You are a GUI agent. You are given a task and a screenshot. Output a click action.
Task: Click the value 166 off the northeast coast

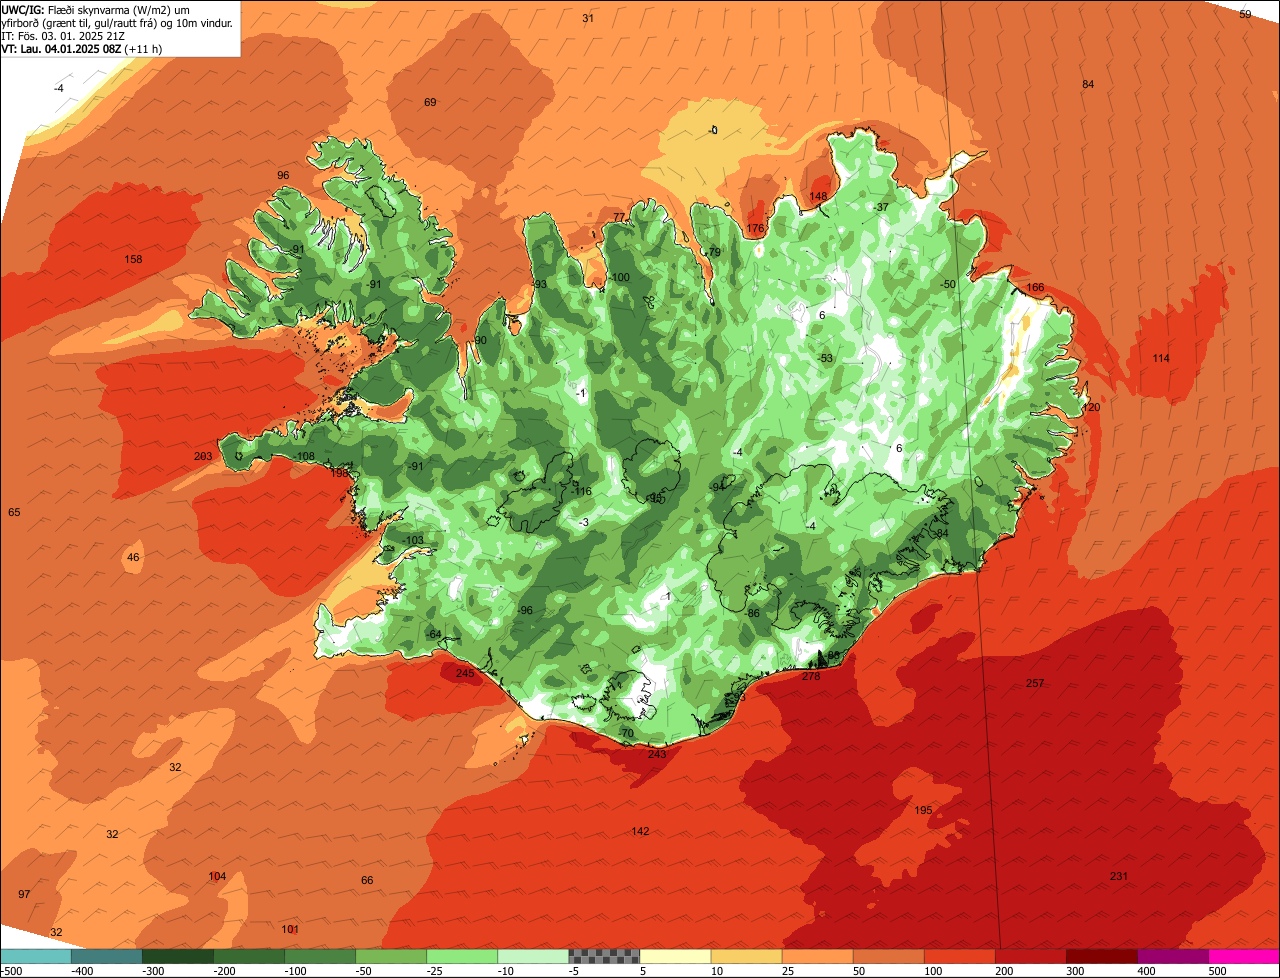coord(1035,287)
